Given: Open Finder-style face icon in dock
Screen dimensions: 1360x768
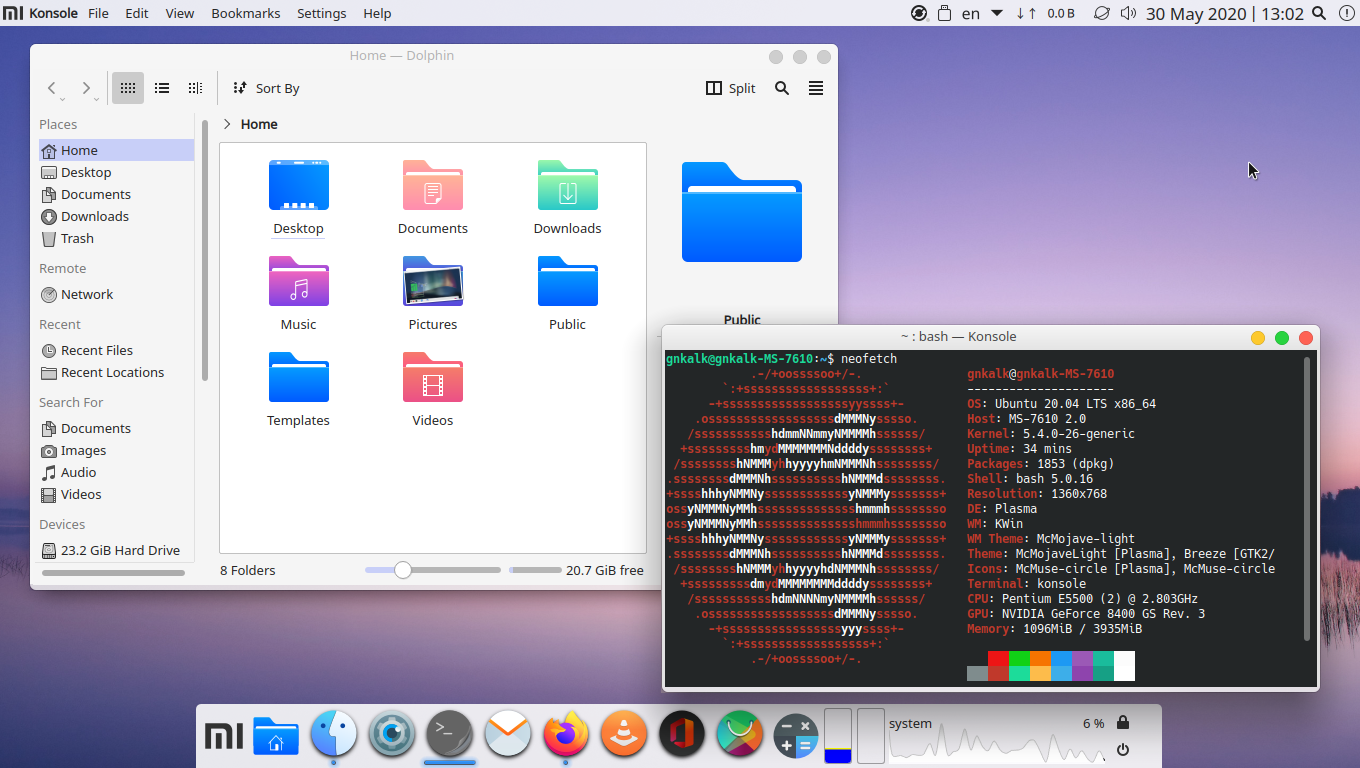Looking at the screenshot, I should click(334, 736).
